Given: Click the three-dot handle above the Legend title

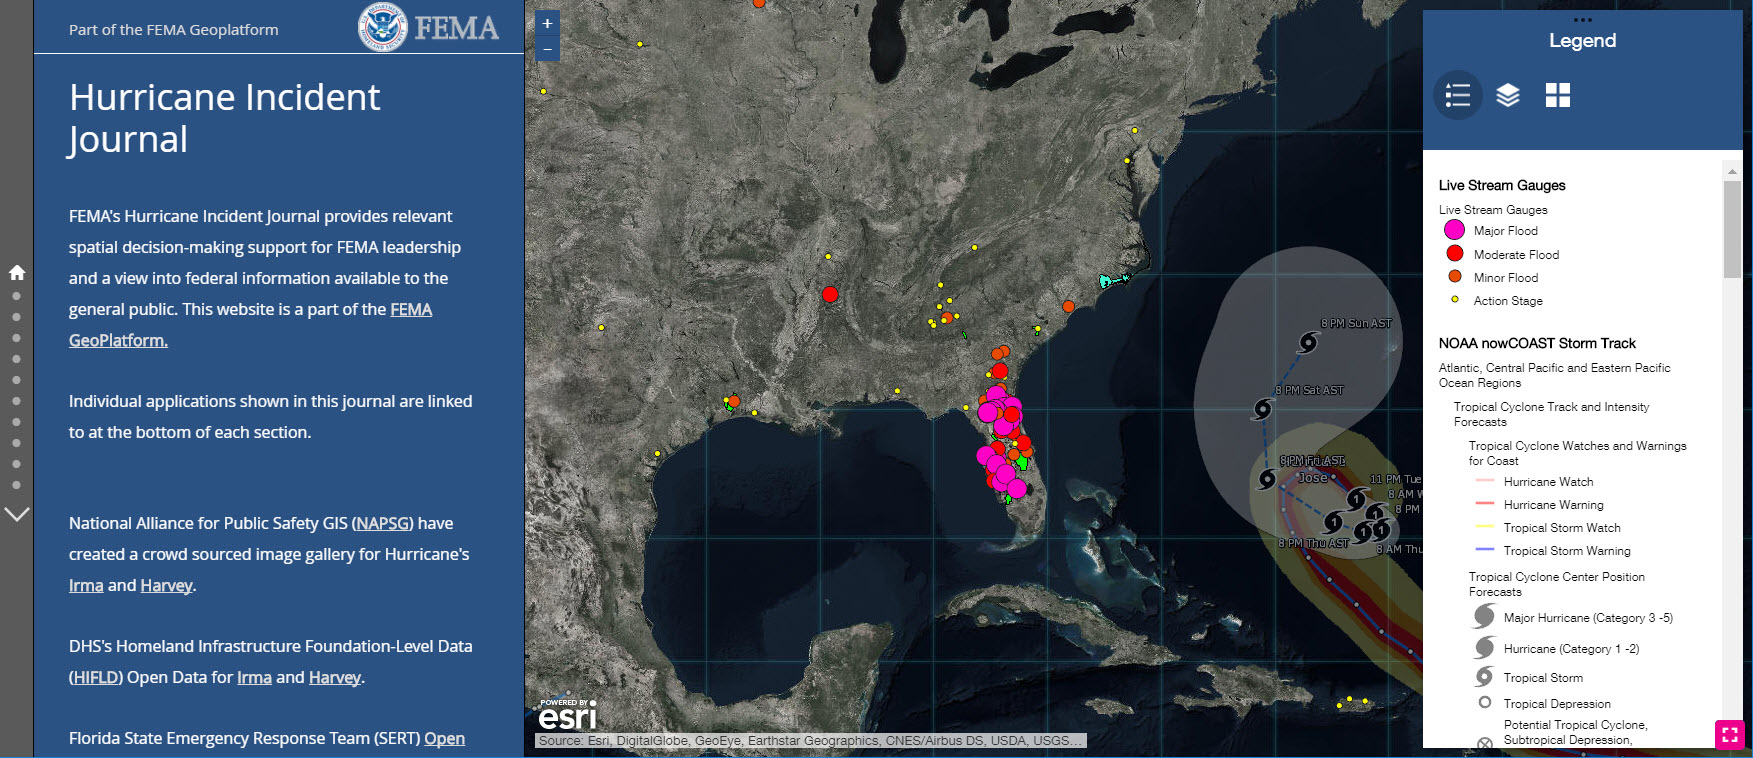Looking at the screenshot, I should tap(1582, 20).
